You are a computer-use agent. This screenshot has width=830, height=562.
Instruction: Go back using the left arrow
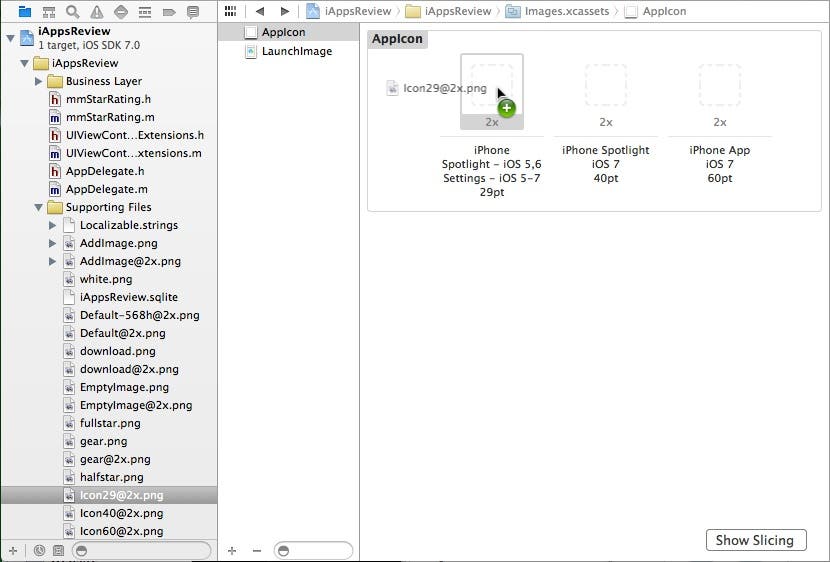pyautogui.click(x=260, y=11)
